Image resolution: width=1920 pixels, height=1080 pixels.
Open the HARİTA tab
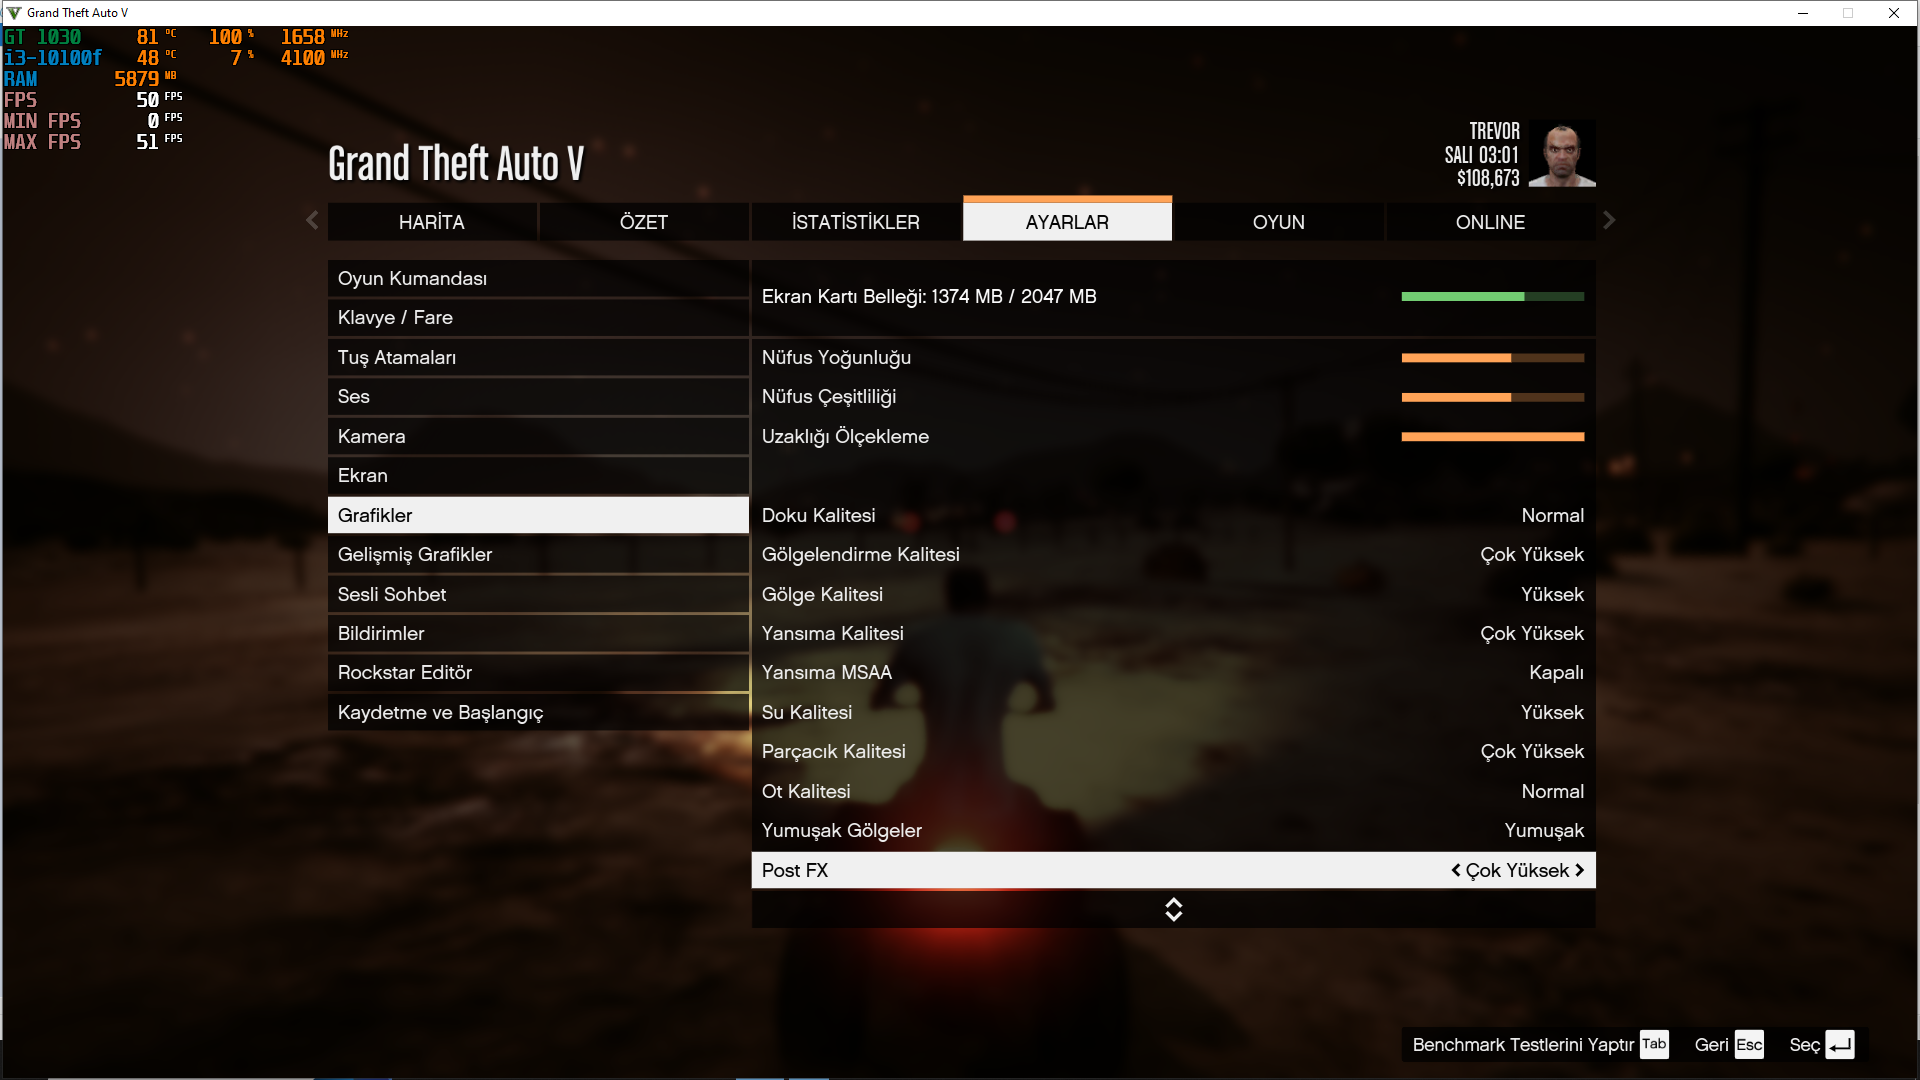tap(432, 222)
